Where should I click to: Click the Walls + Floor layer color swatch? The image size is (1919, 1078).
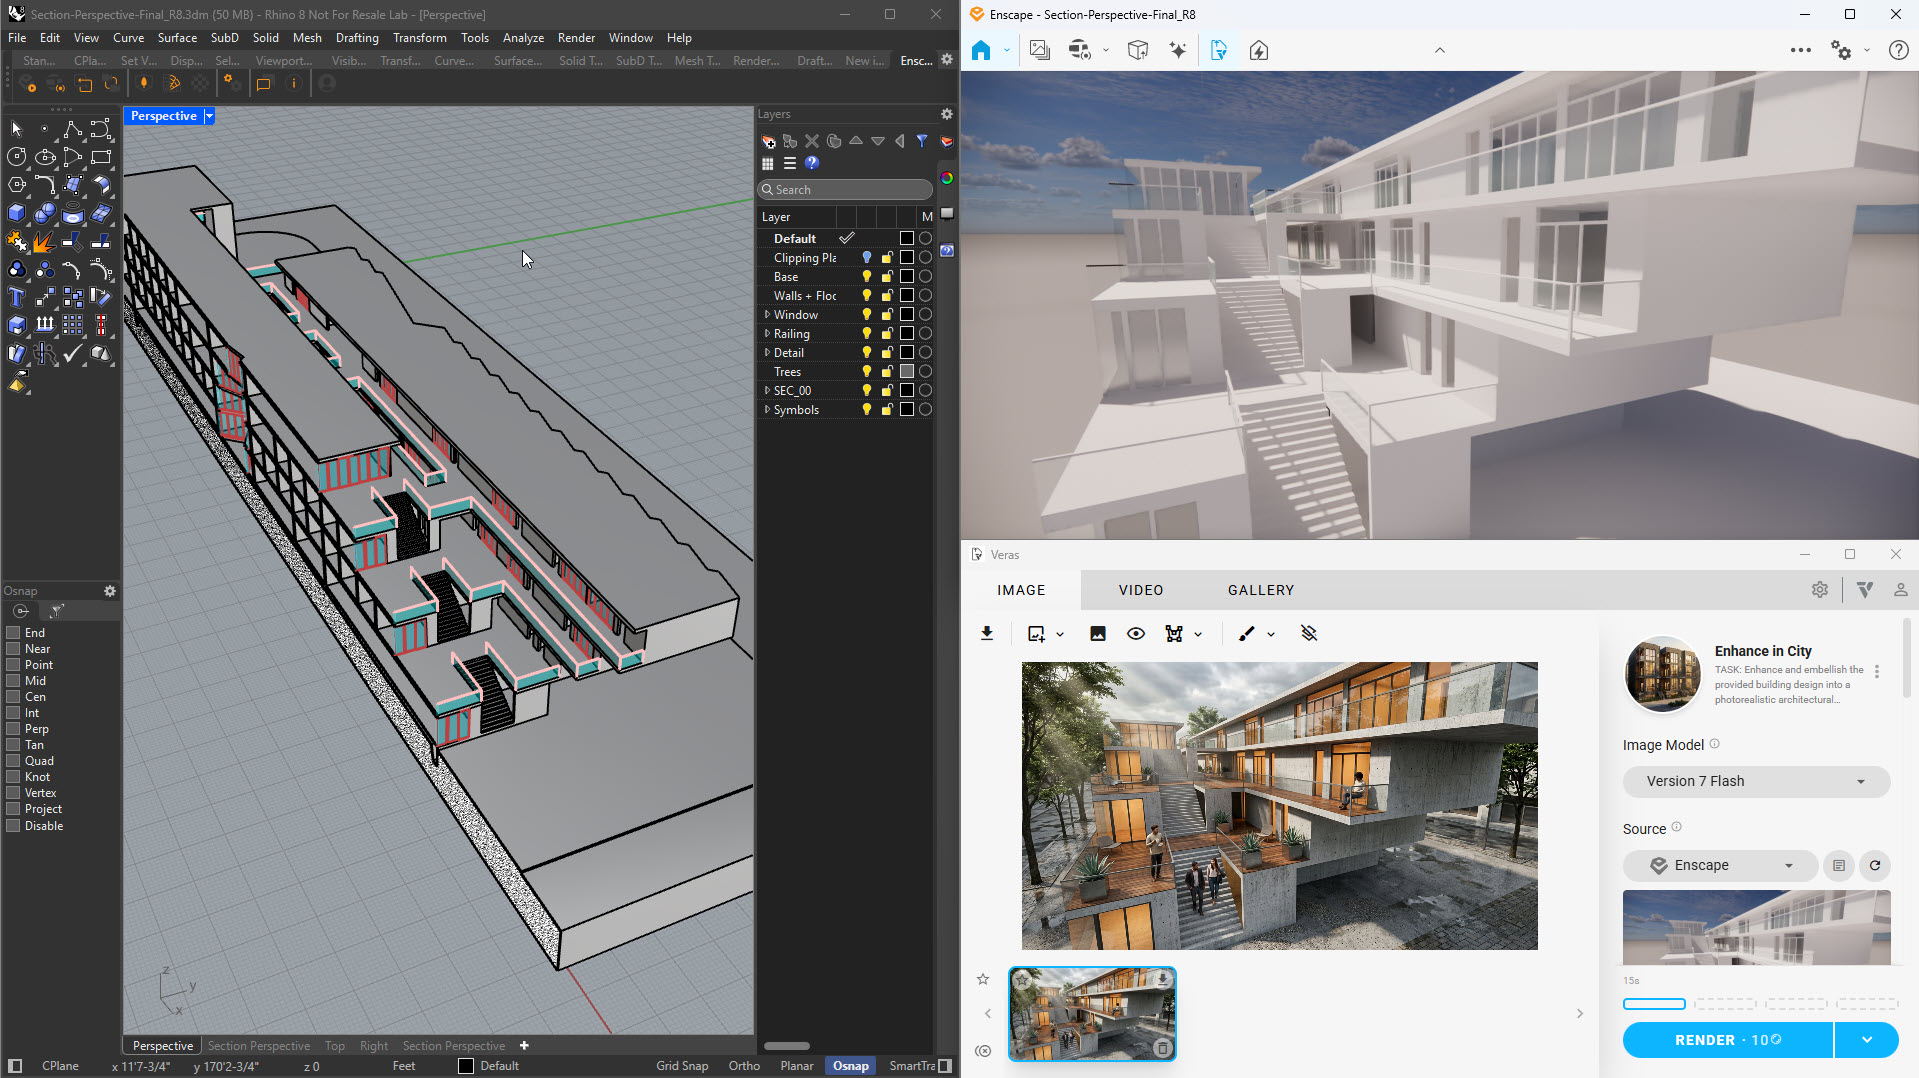click(x=907, y=296)
